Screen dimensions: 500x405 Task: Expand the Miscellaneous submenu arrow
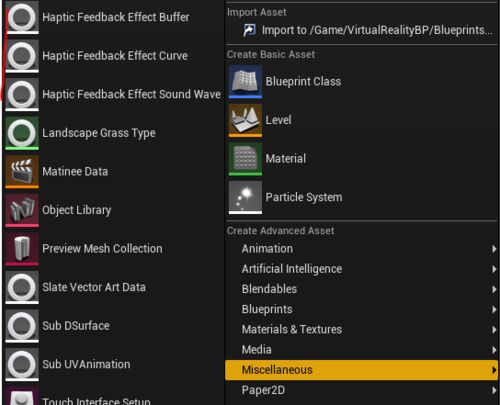(x=494, y=370)
